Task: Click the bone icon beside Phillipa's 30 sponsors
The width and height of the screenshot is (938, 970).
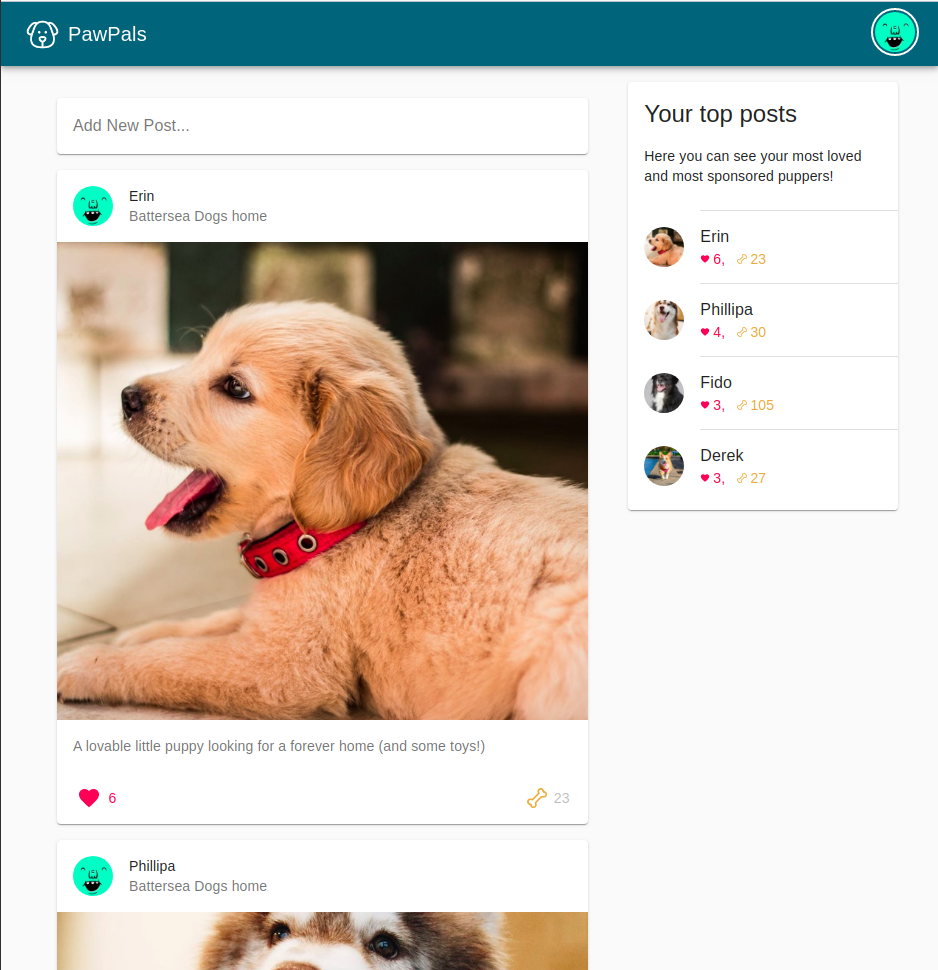Action: pos(741,332)
